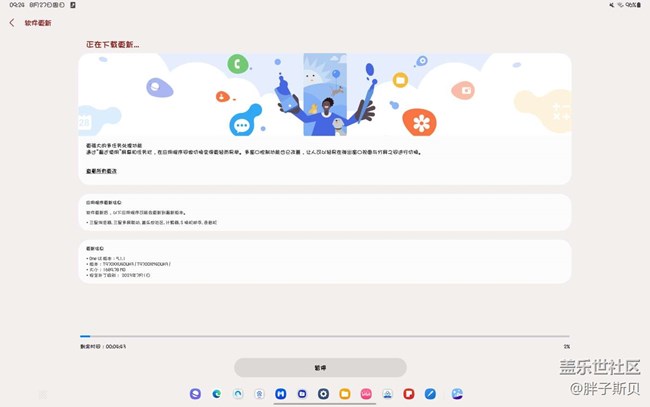
Task: Tap the battery indicator in the status bar
Action: (x=634, y=5)
